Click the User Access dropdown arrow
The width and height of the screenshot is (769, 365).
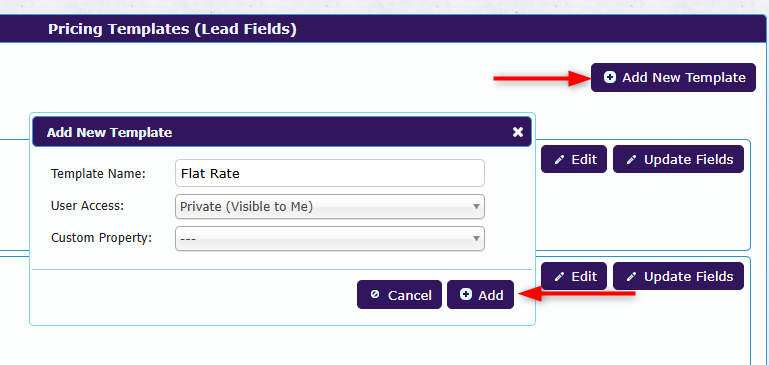point(476,207)
